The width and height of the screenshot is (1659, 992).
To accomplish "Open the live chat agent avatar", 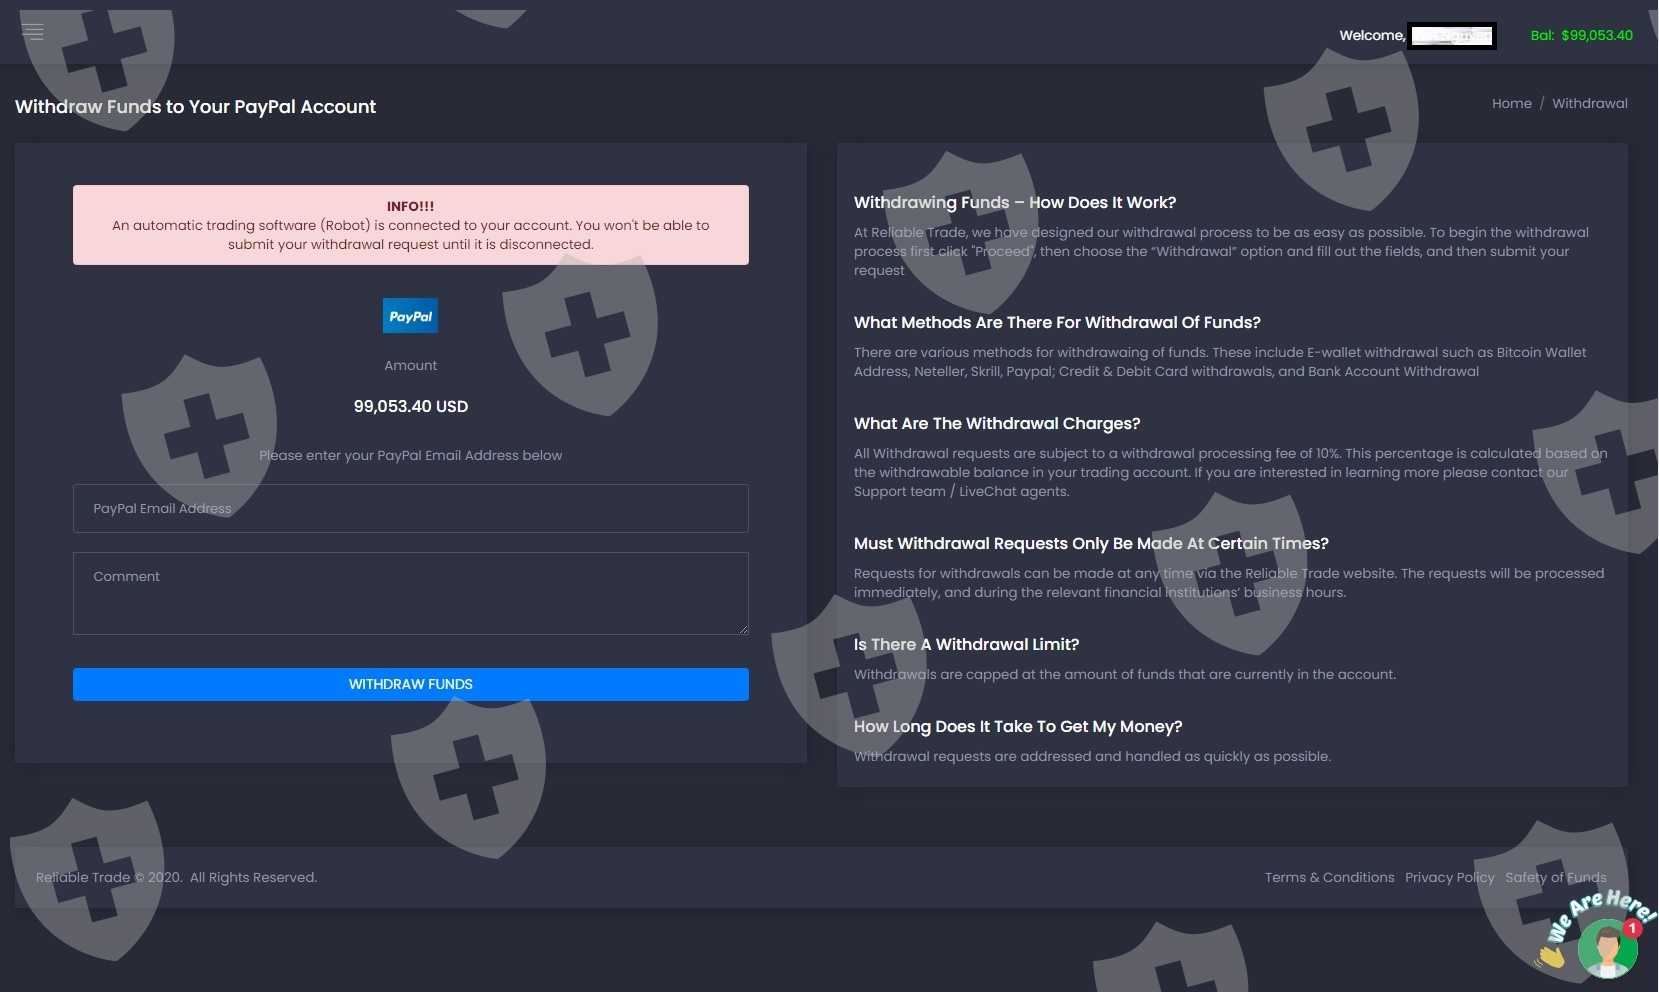I will (1606, 948).
